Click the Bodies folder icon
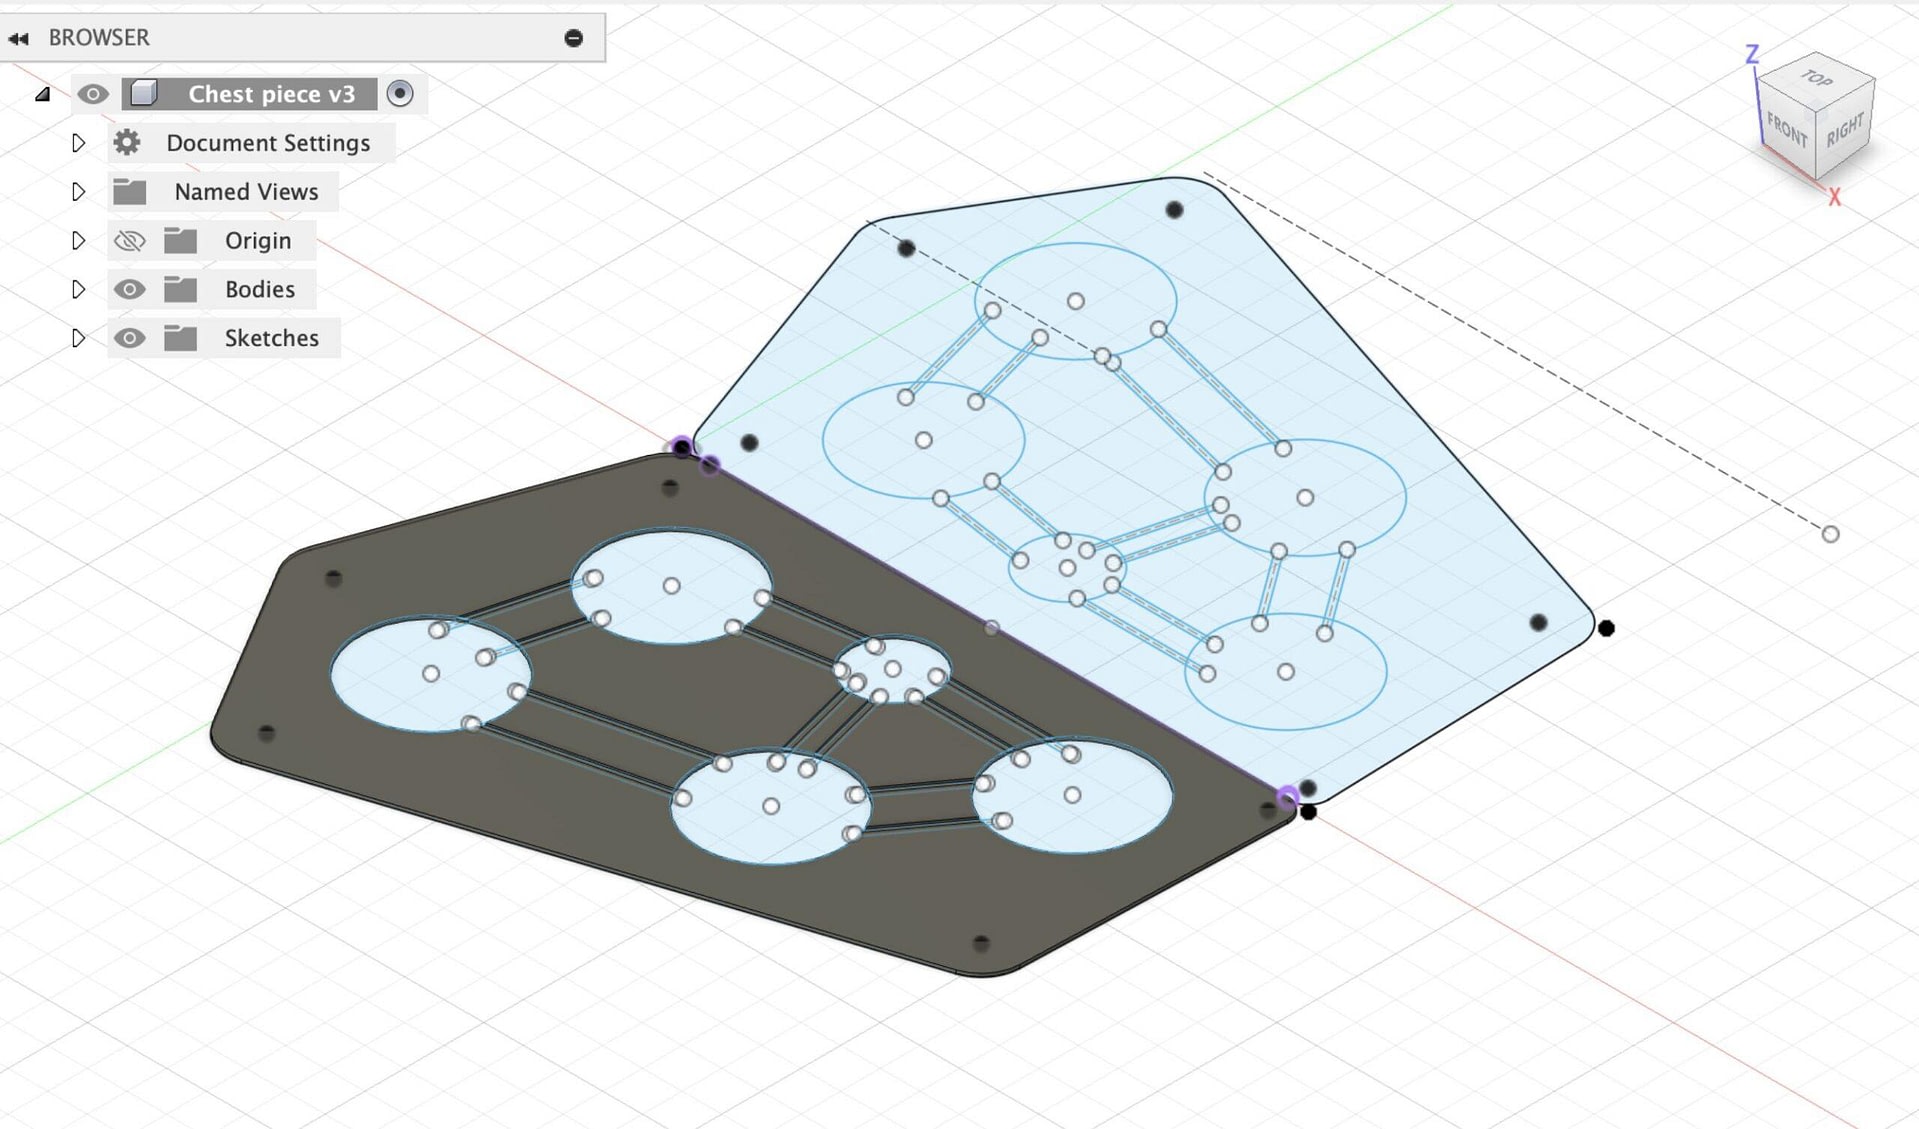The height and width of the screenshot is (1129, 1919). click(180, 289)
